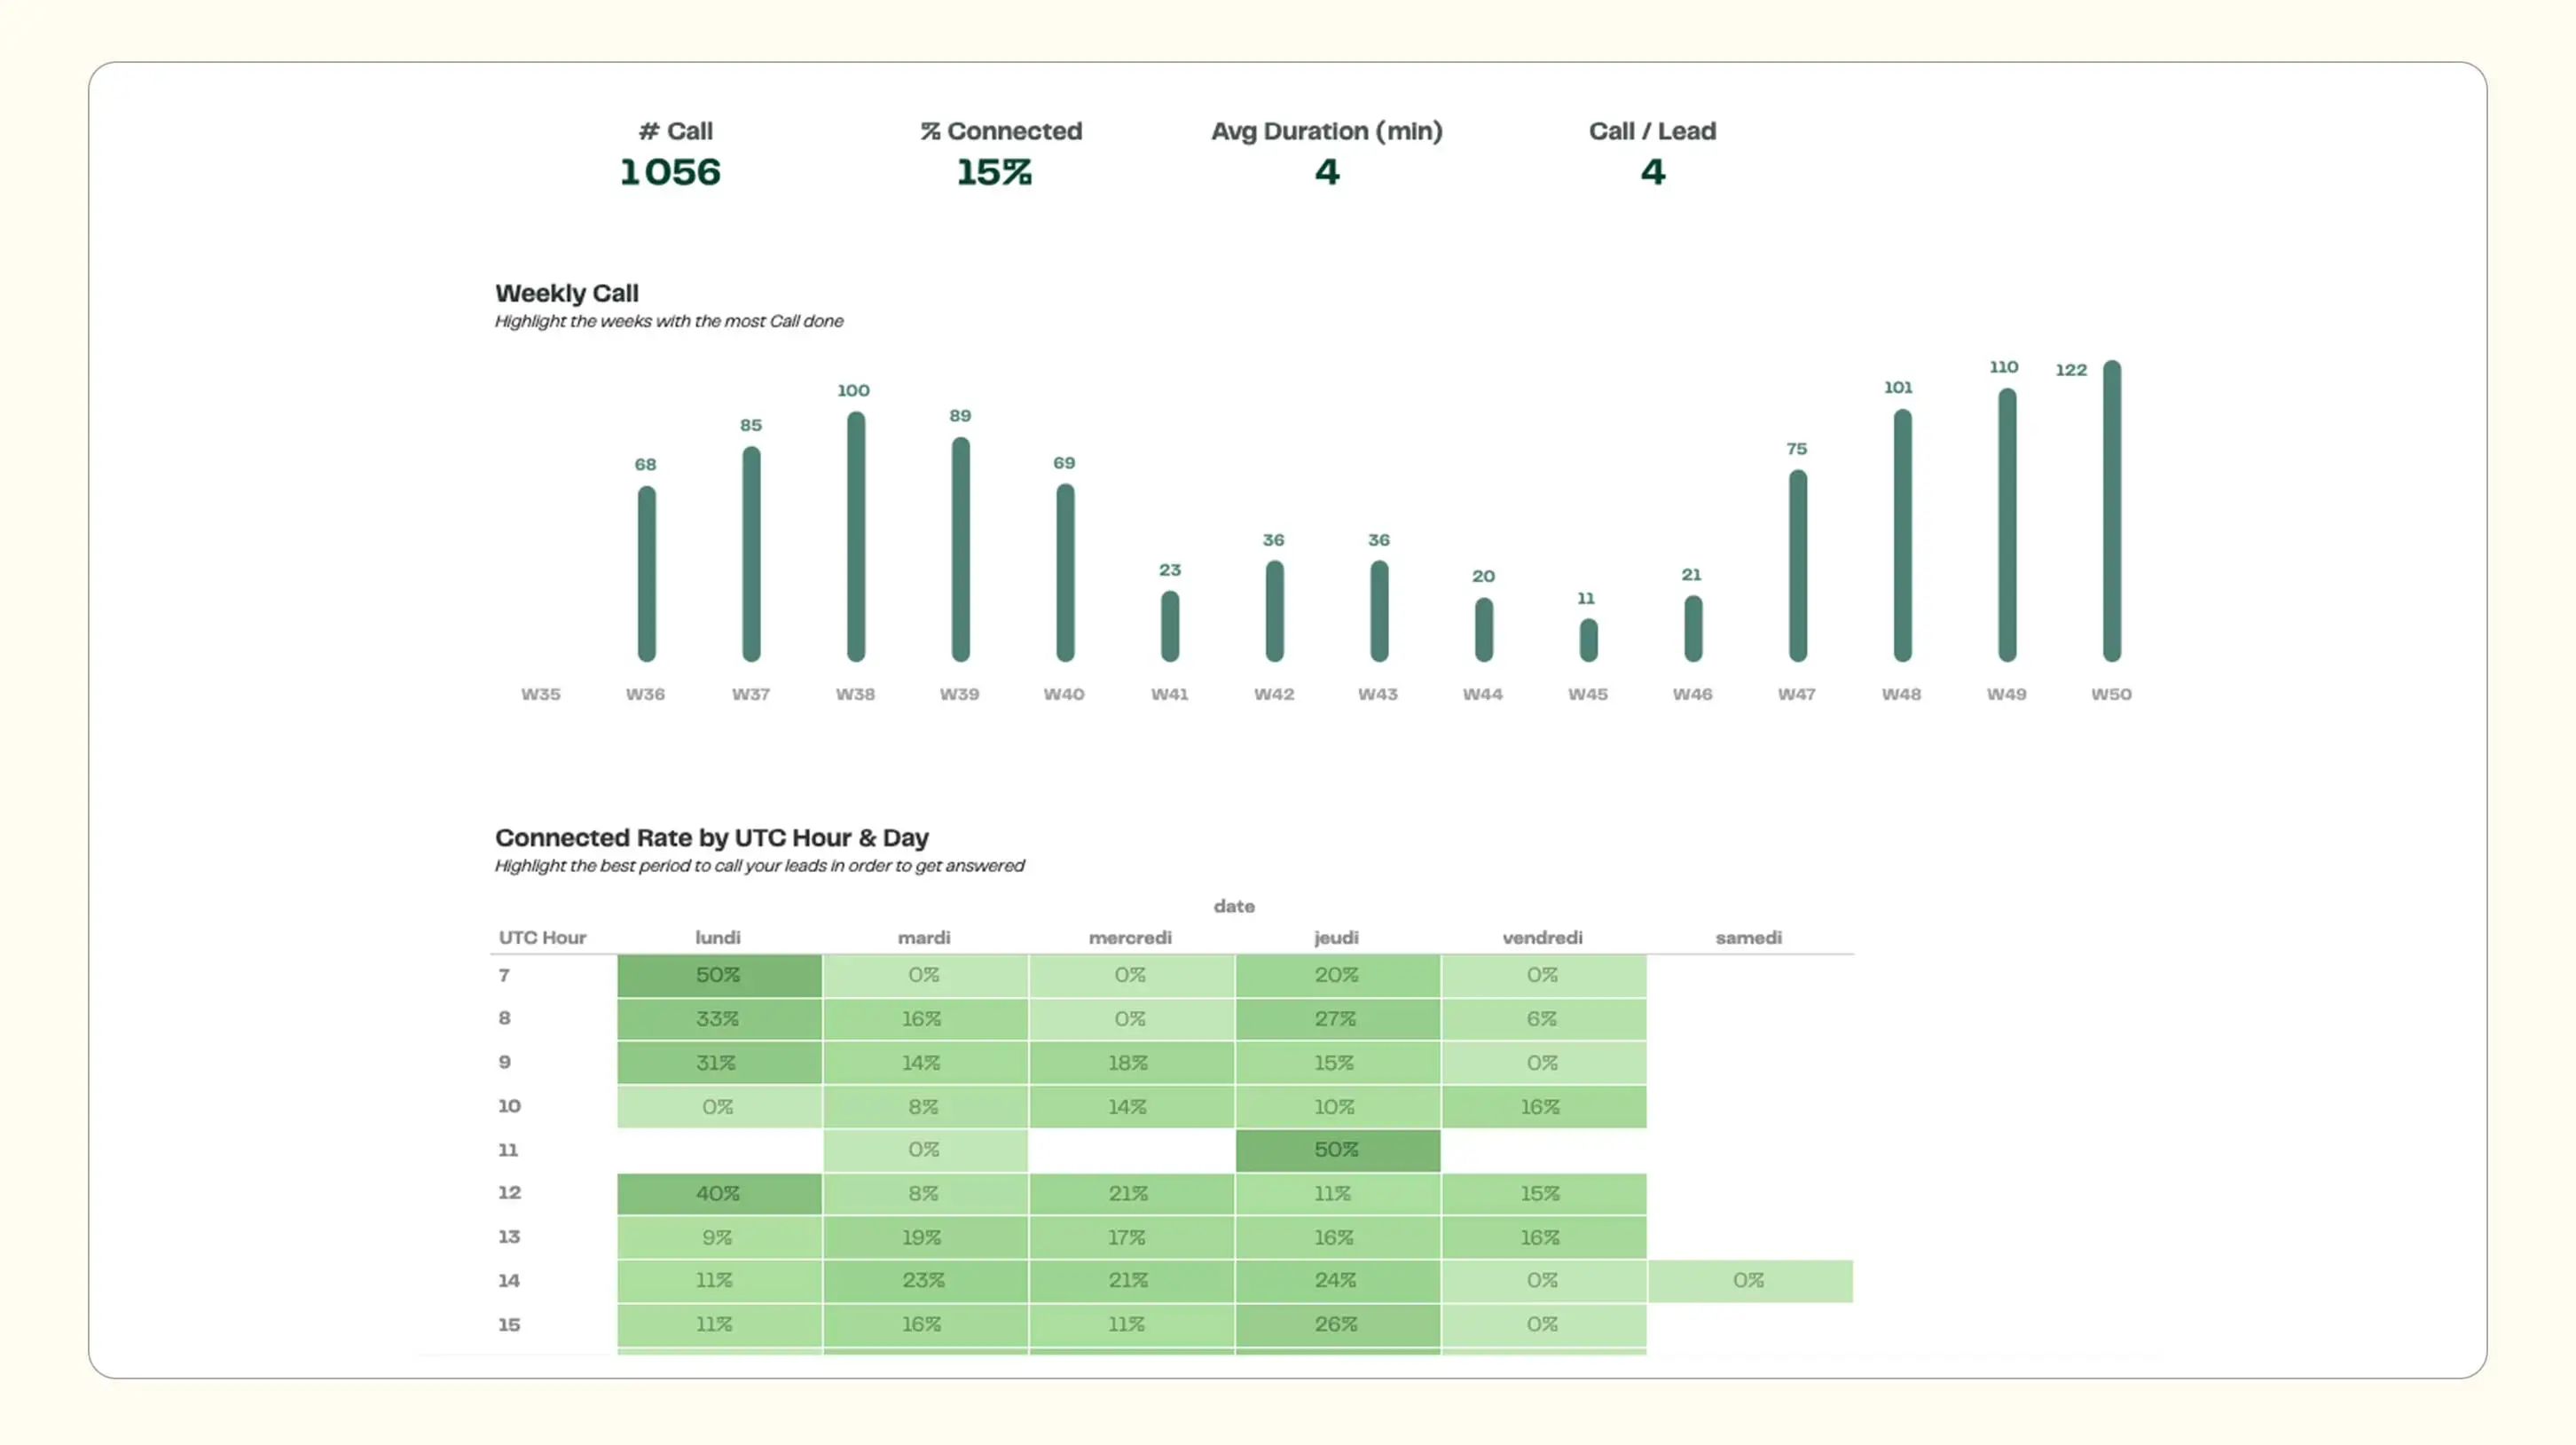Screen dimensions: 2576x1445
Task: Select the samedi column header
Action: [1748, 938]
